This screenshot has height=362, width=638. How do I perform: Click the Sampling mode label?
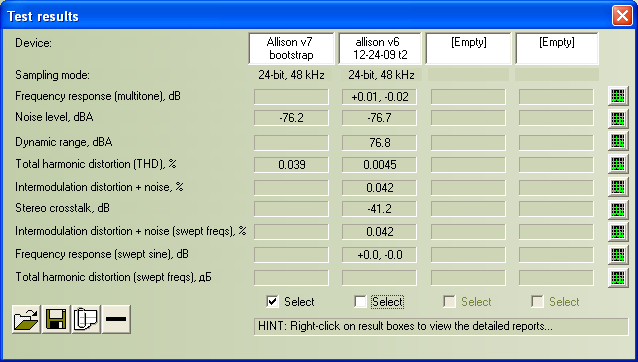pyautogui.click(x=52, y=75)
